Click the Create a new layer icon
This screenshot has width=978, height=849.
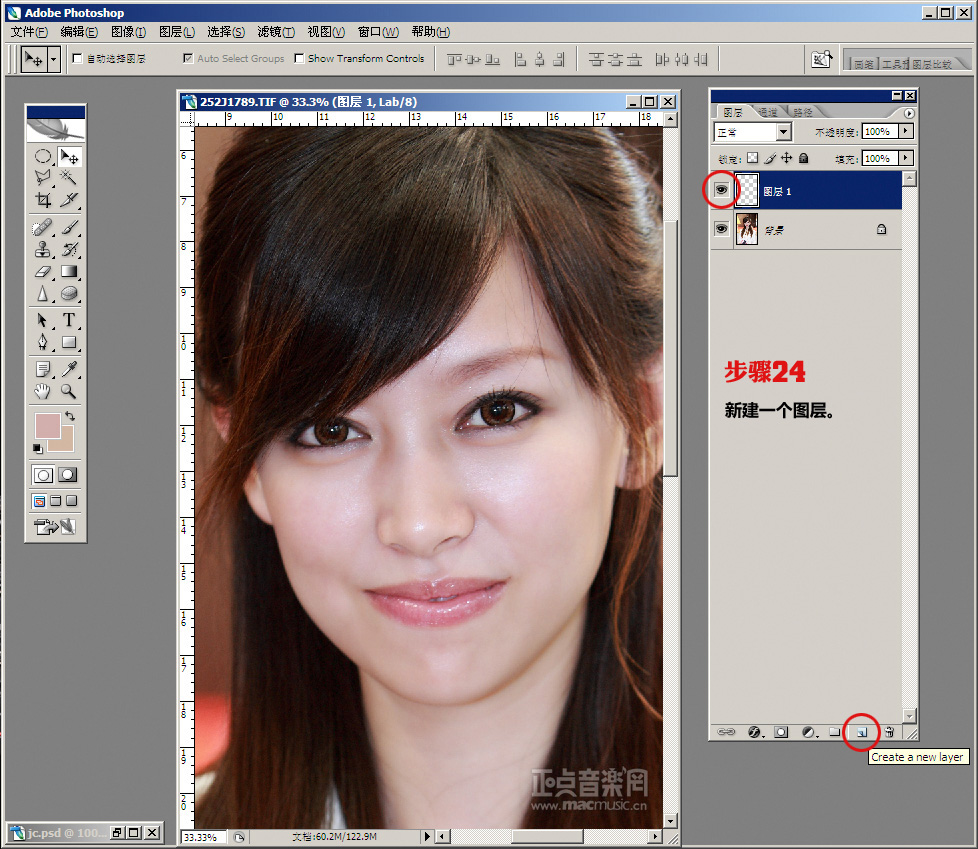coord(861,732)
